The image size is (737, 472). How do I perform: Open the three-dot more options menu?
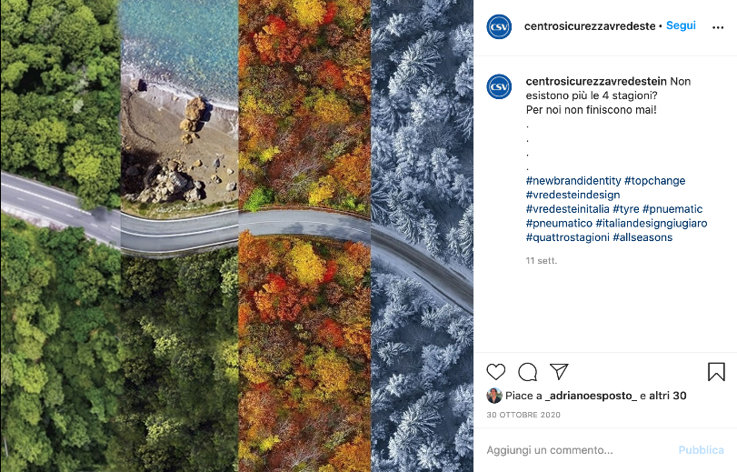pos(718,27)
